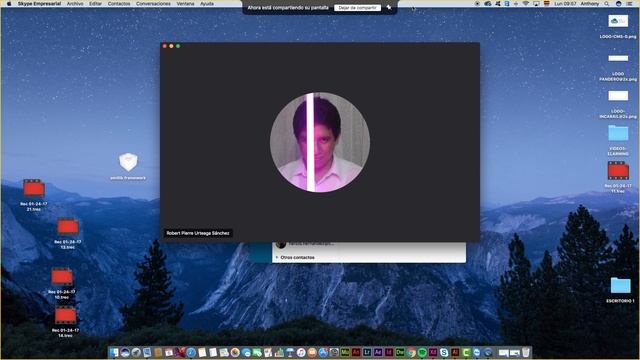Open Spotlight search magnifier in menu bar
Viewport: 640px width, 360px height.
click(x=607, y=4)
